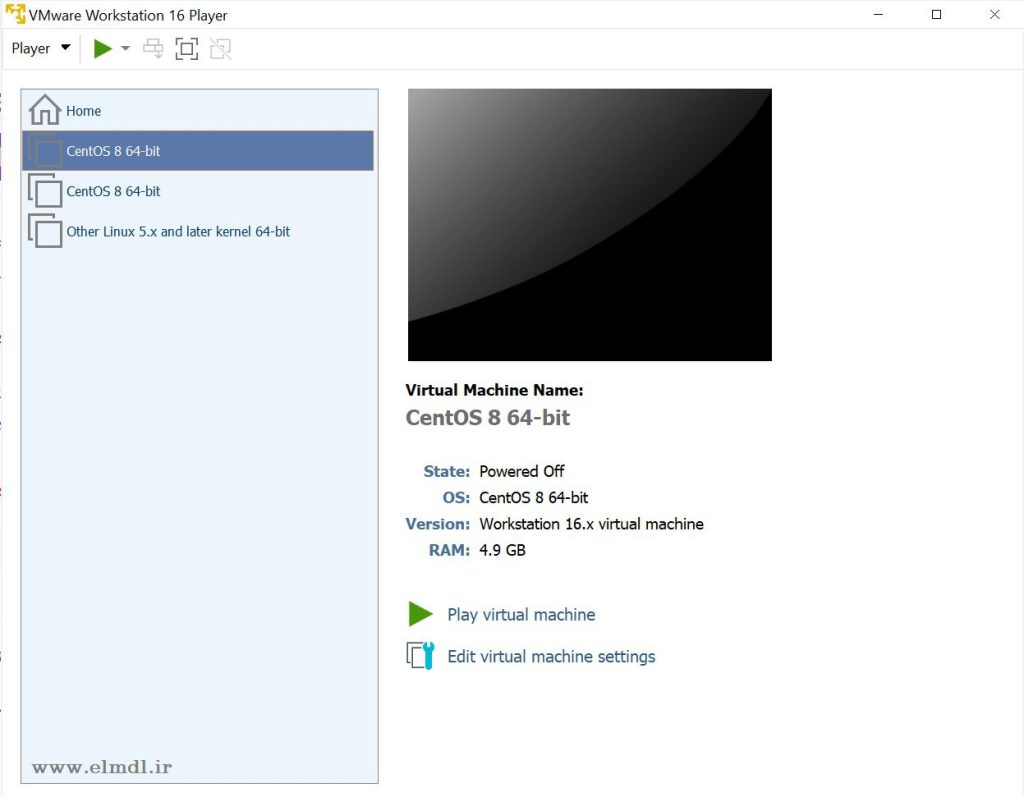Click the green triangle beside Play virtual machine

pos(420,614)
